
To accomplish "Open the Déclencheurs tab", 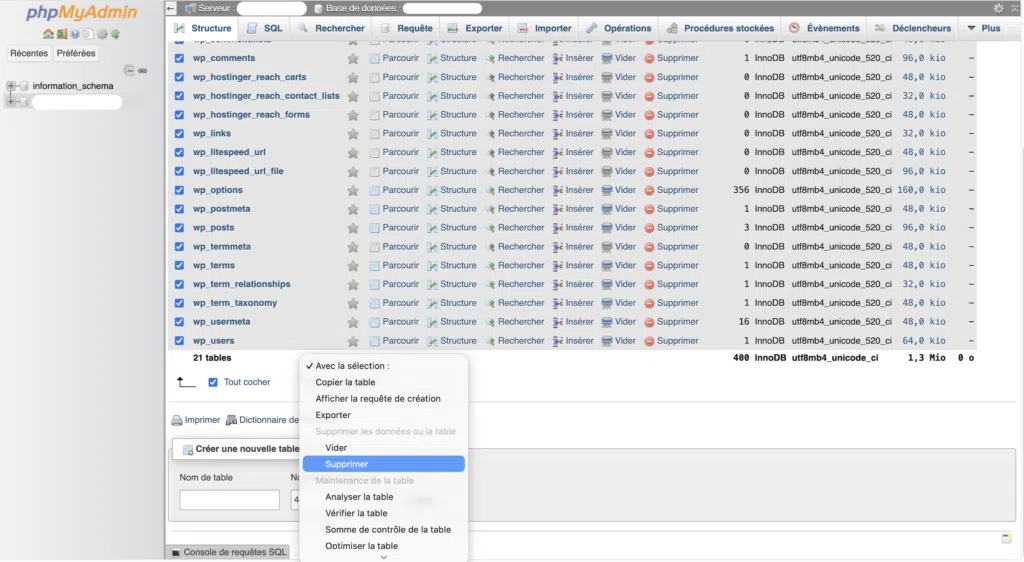I will coord(912,28).
